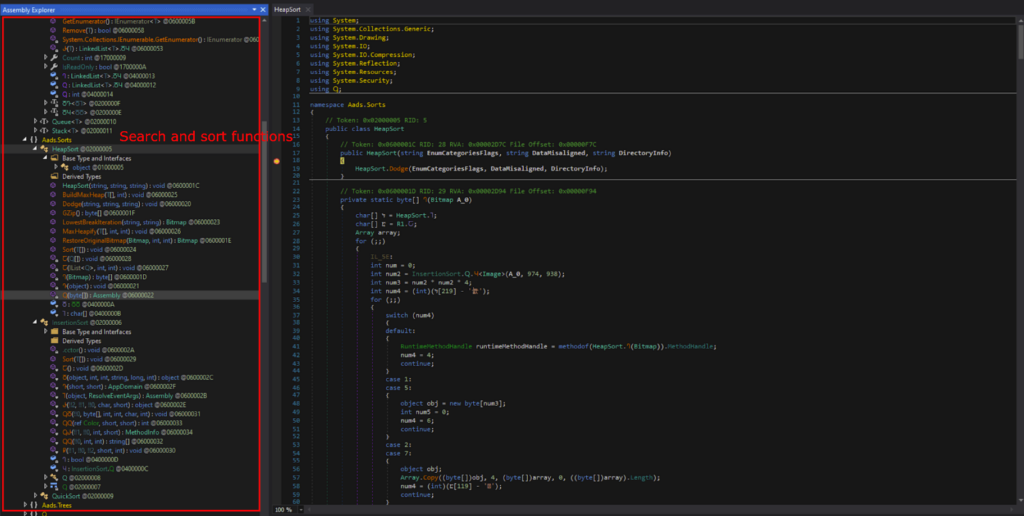Expand the QuickSort class node
Image resolution: width=1024 pixels, height=516 pixels.
pos(35,495)
